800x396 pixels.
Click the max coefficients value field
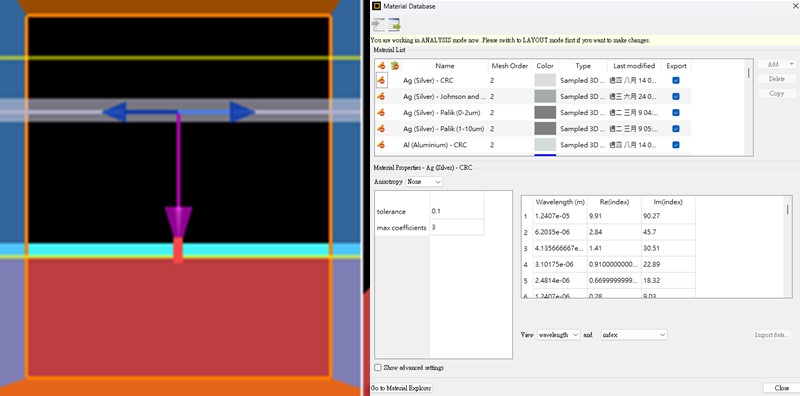pyautogui.click(x=457, y=228)
